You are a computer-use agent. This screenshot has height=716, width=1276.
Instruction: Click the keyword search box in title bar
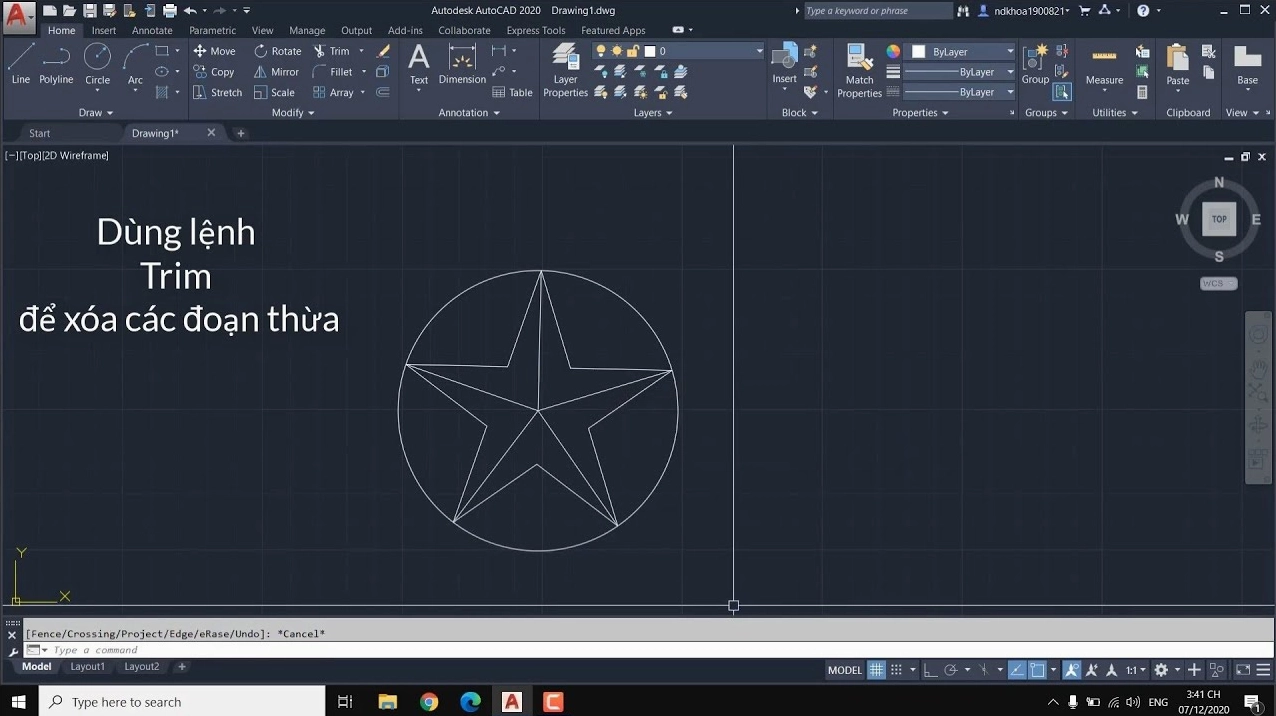click(877, 10)
